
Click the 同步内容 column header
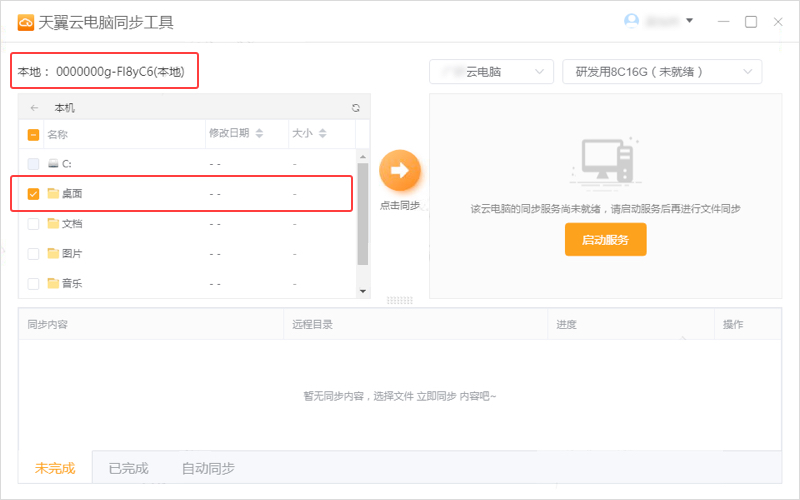47,324
